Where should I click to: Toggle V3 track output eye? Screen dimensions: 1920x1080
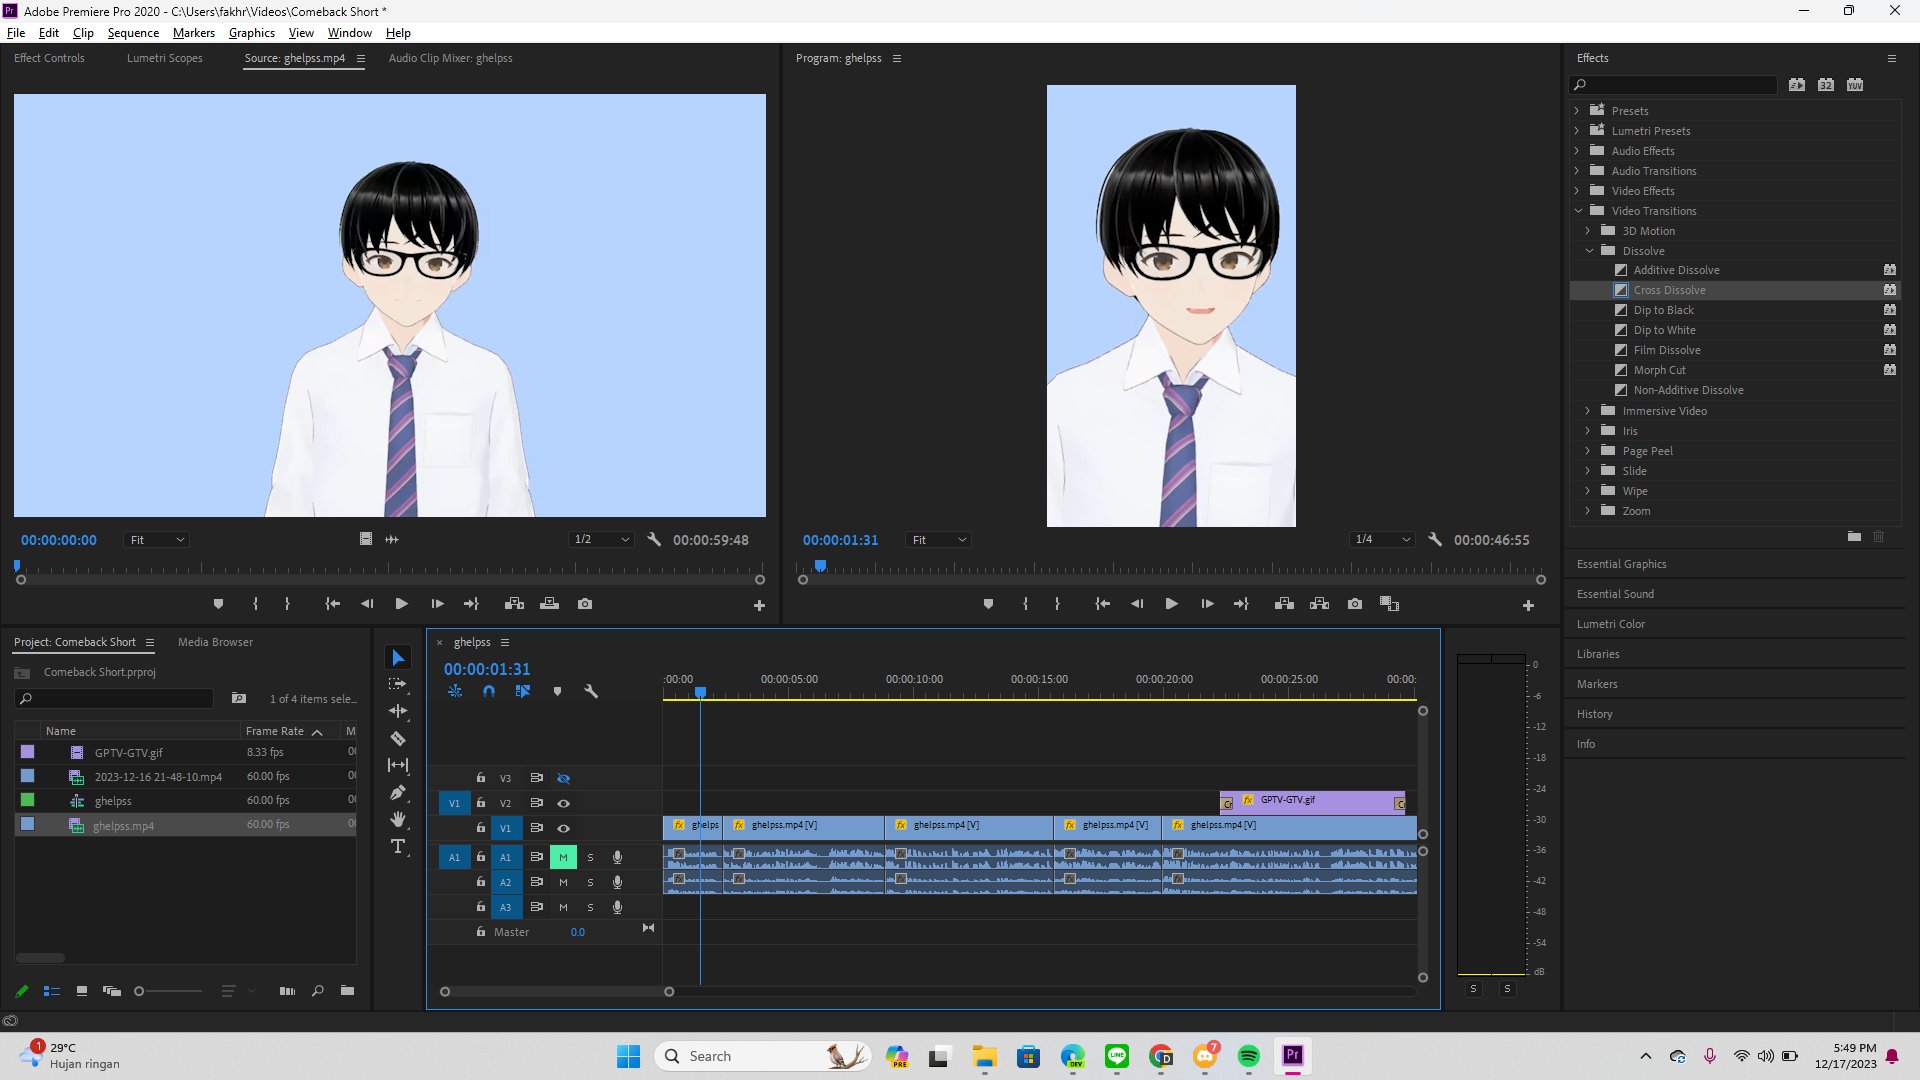coord(563,778)
